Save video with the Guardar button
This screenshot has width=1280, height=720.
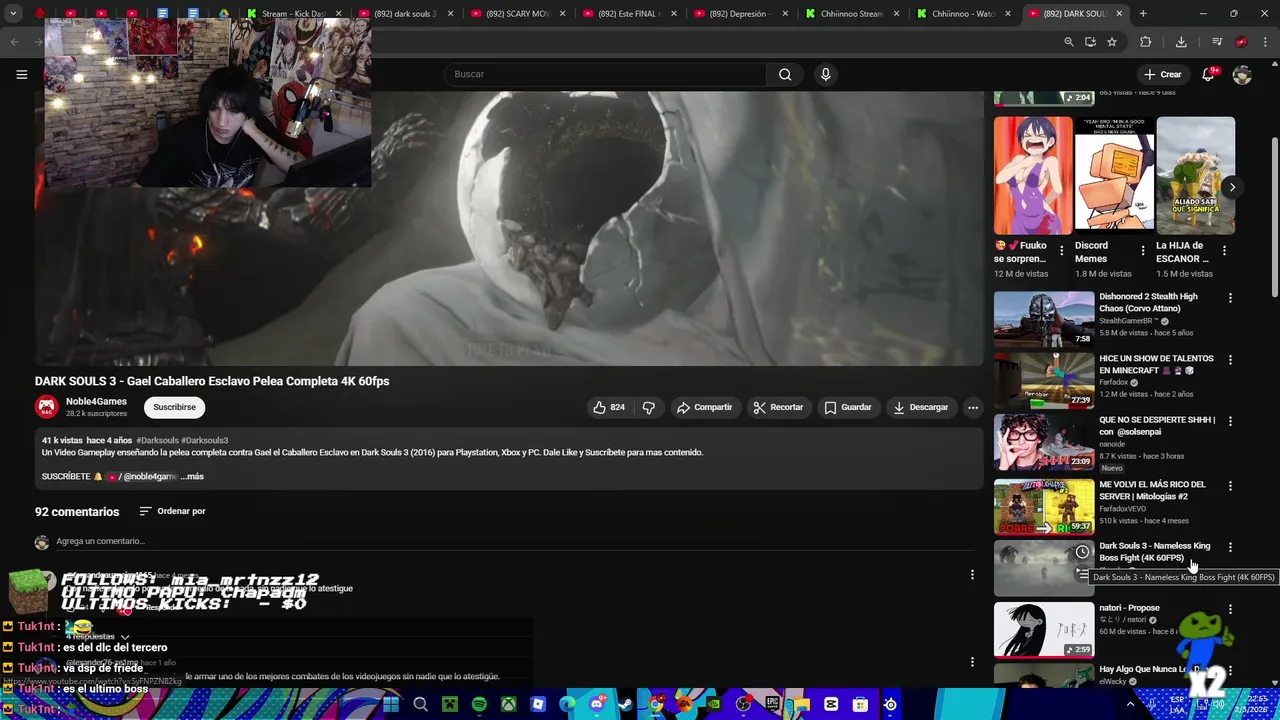coord(847,407)
